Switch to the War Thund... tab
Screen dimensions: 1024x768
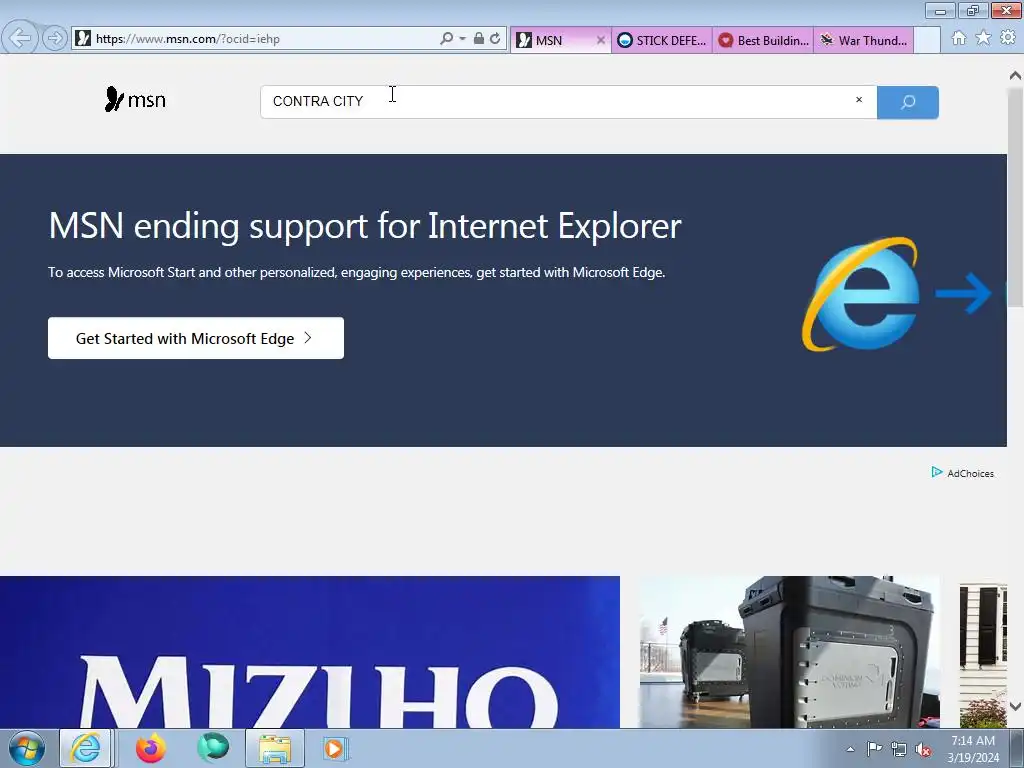pyautogui.click(x=863, y=40)
